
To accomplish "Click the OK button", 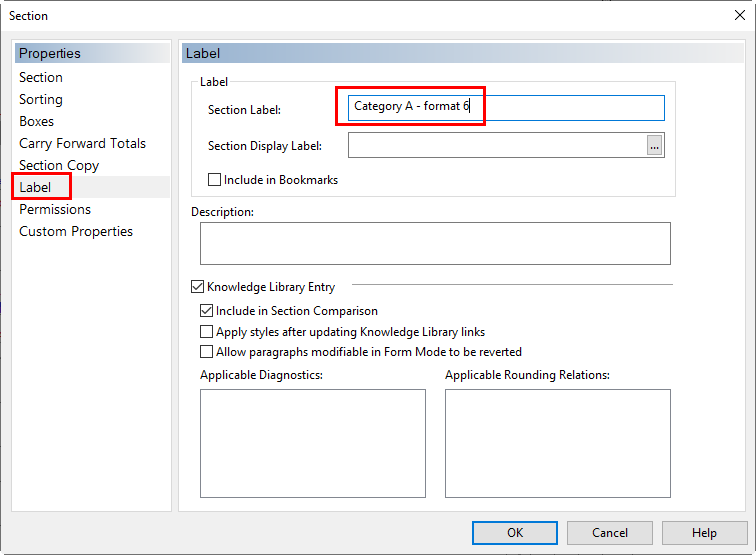I will click(x=515, y=533).
